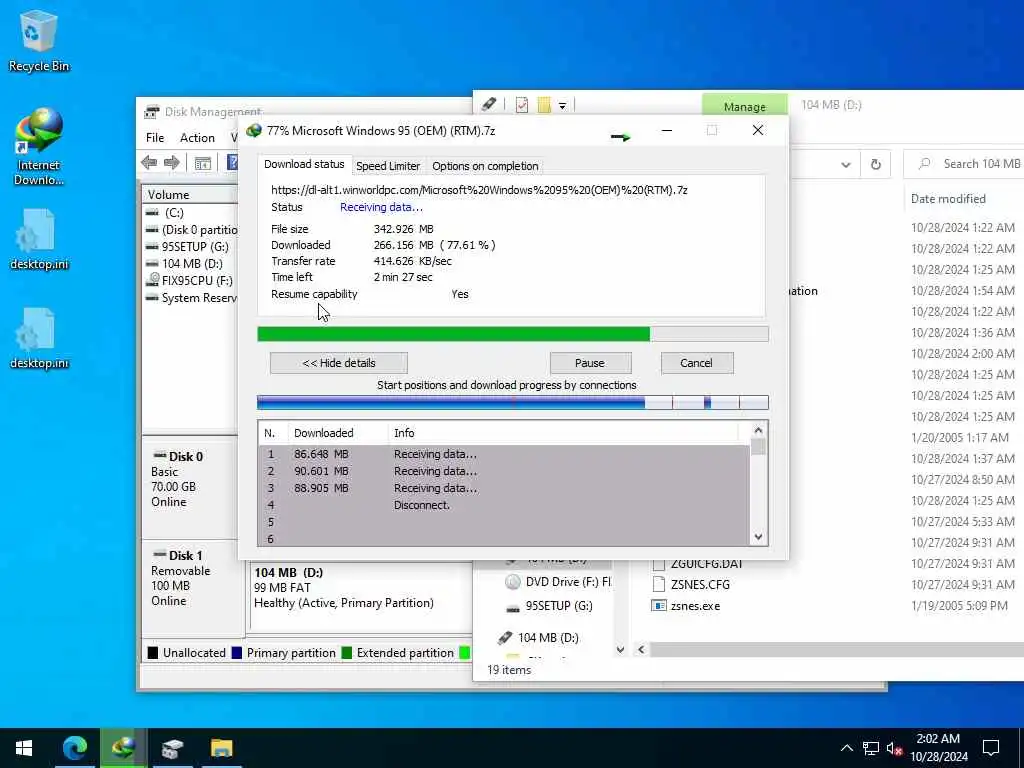Pause the Windows 95 download
1024x768 pixels.
[590, 363]
